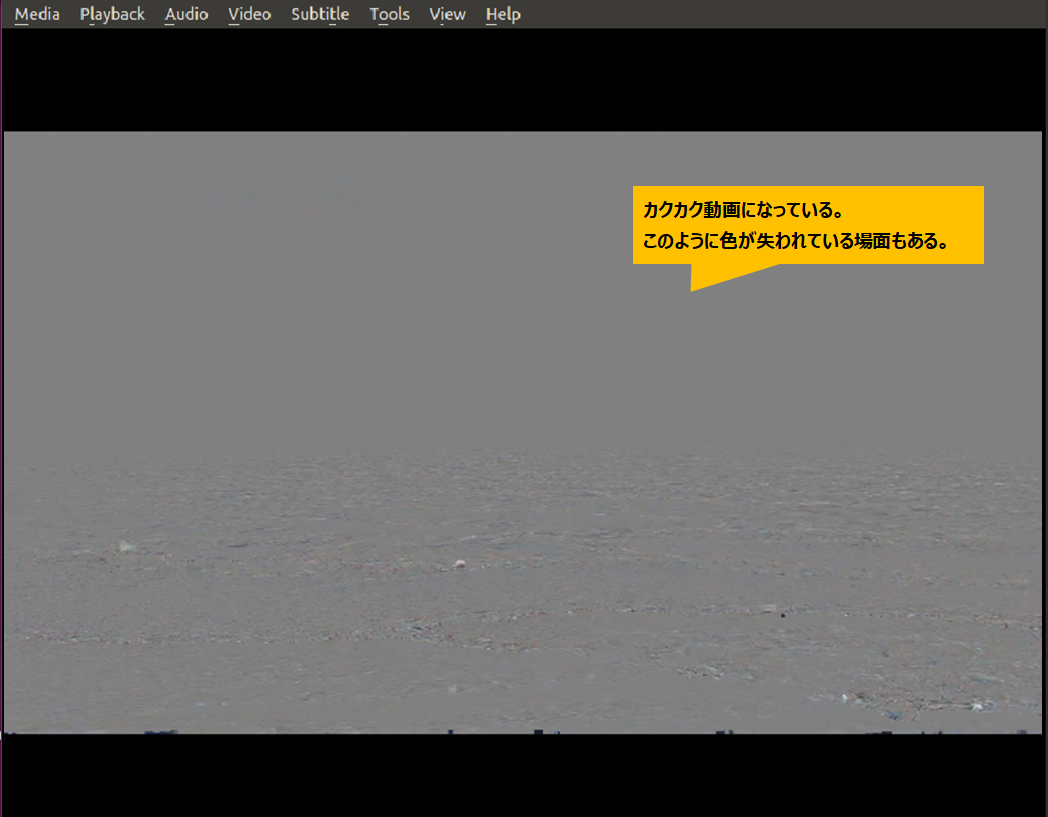Open the Media menu

pyautogui.click(x=37, y=14)
